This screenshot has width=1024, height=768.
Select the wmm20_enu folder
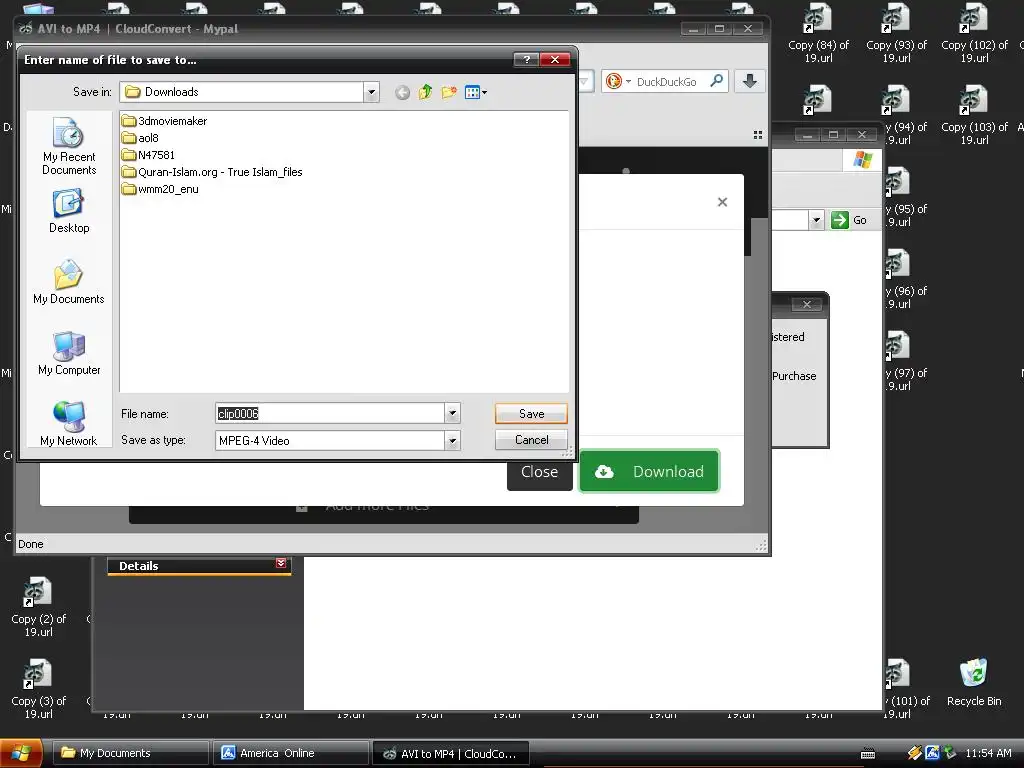click(x=160, y=189)
